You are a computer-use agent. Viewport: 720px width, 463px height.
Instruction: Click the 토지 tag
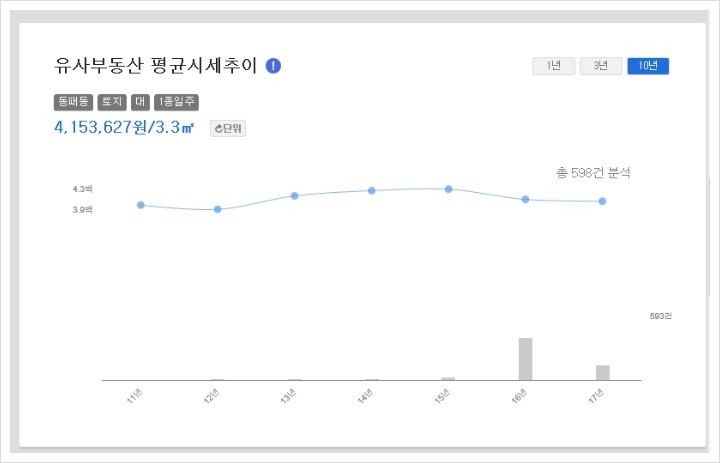[x=112, y=101]
